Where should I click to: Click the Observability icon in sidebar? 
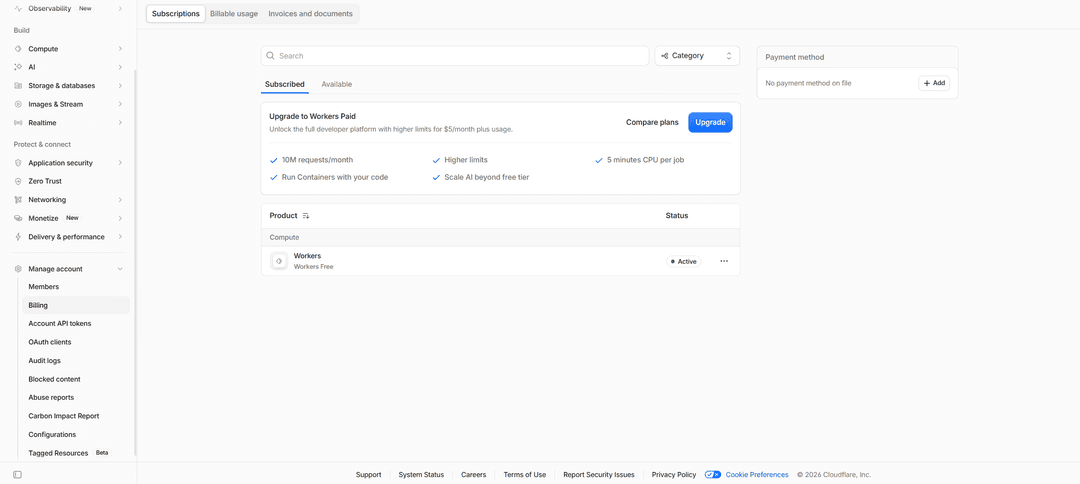pos(18,9)
